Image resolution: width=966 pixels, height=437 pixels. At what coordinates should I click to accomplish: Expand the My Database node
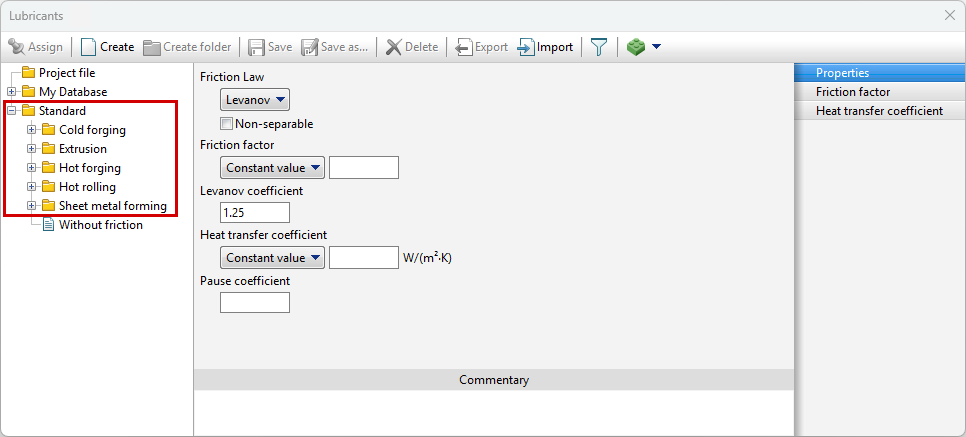pos(12,92)
